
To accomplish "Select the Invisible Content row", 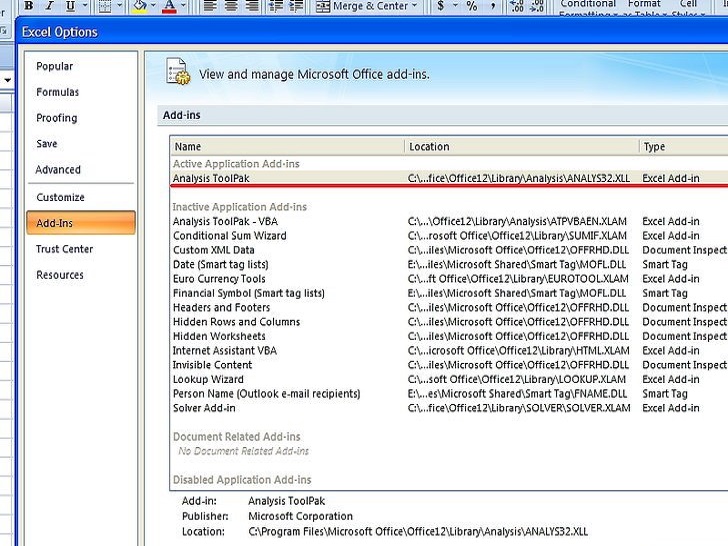I will (x=449, y=365).
